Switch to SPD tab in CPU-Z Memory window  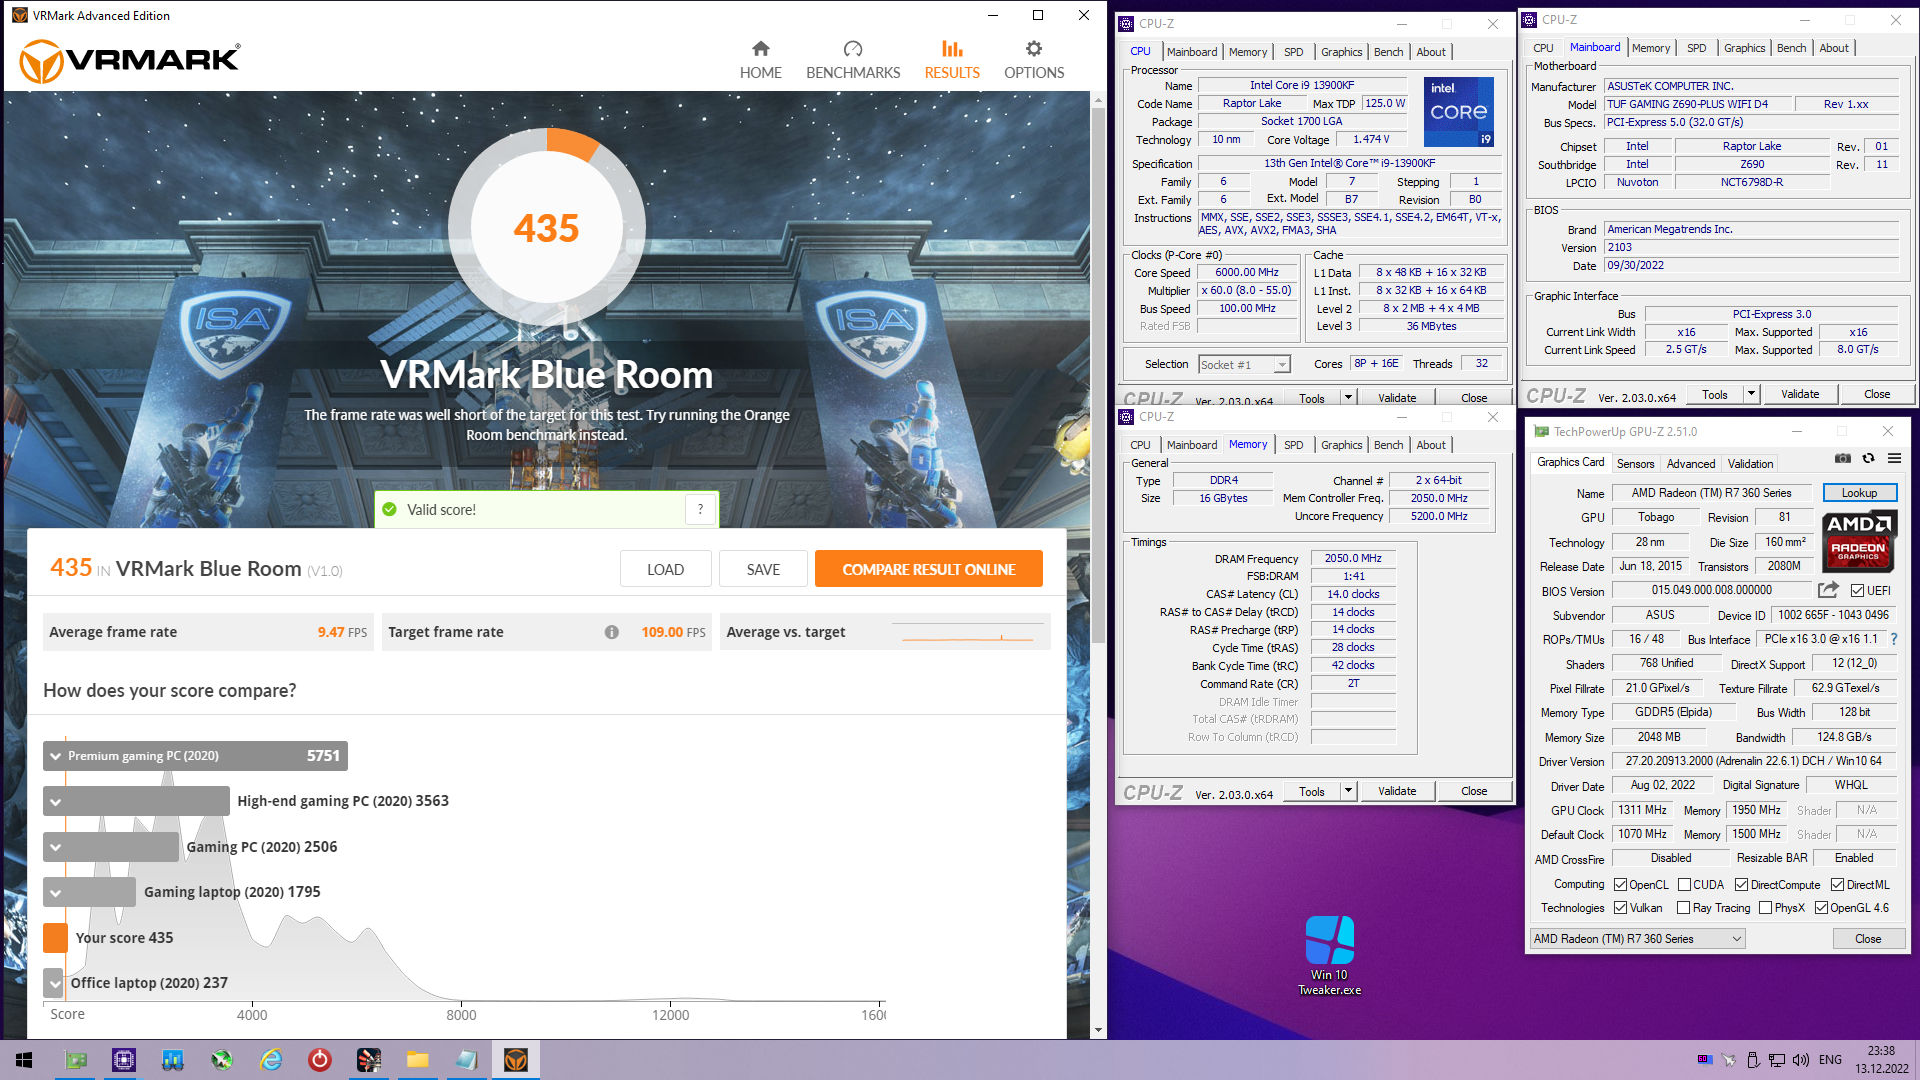point(1293,445)
